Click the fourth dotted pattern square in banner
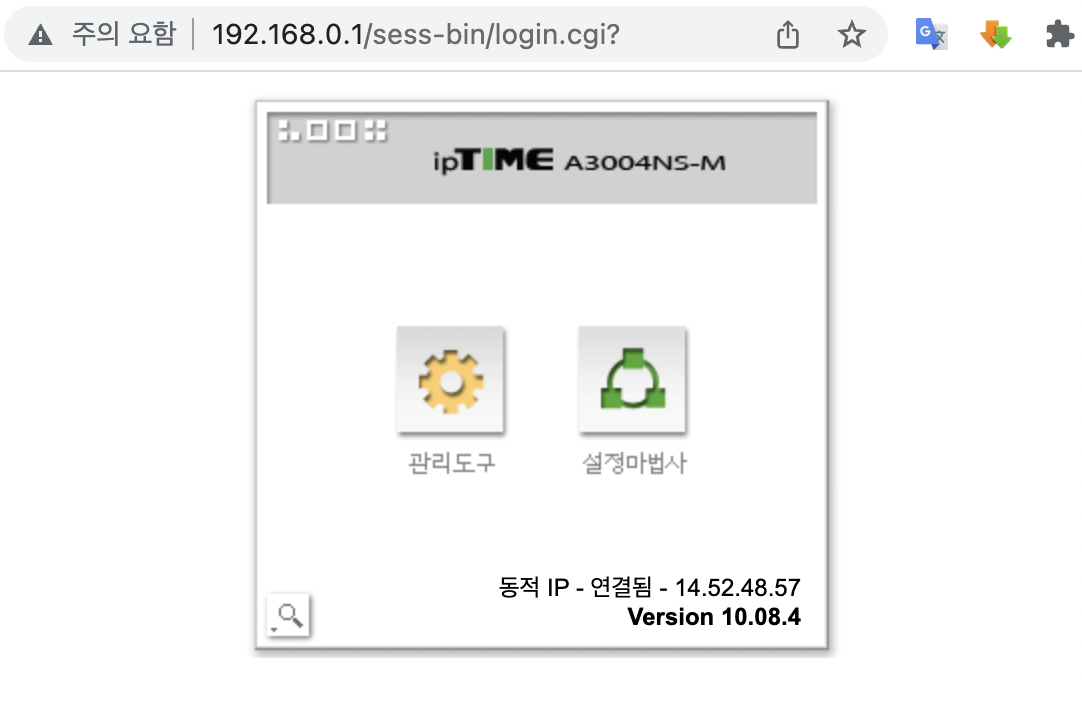 coord(375,130)
